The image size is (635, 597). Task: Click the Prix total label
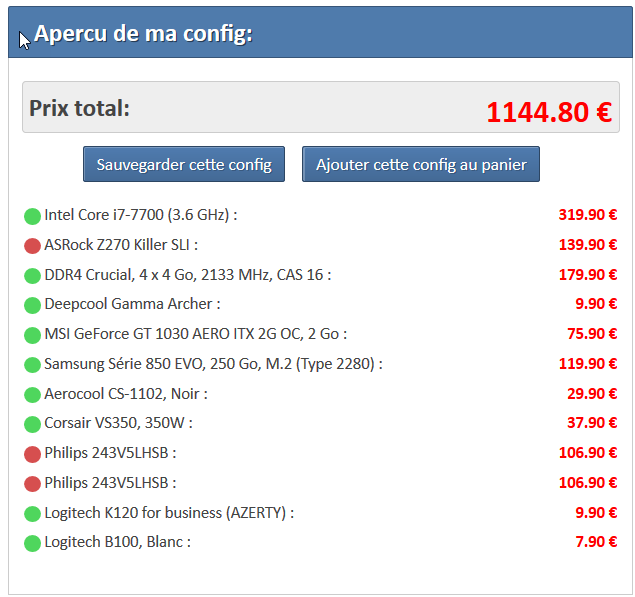[79, 109]
